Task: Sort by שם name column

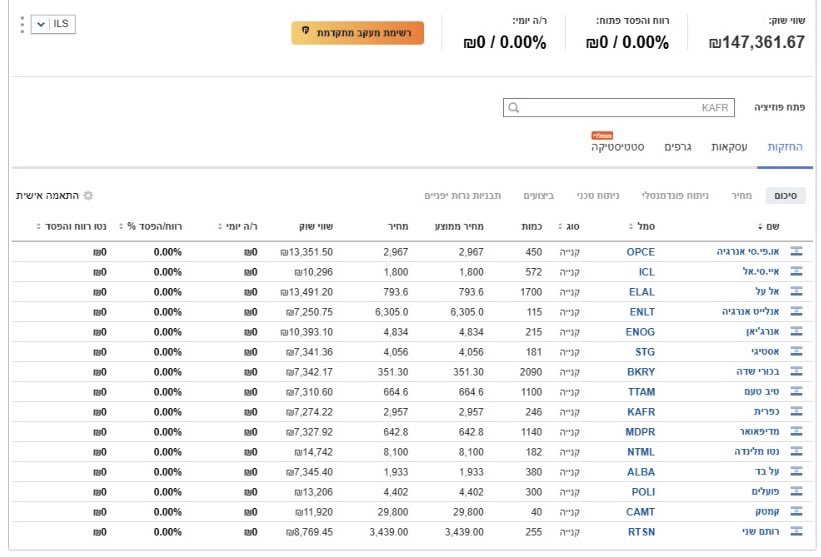Action: 768,227
